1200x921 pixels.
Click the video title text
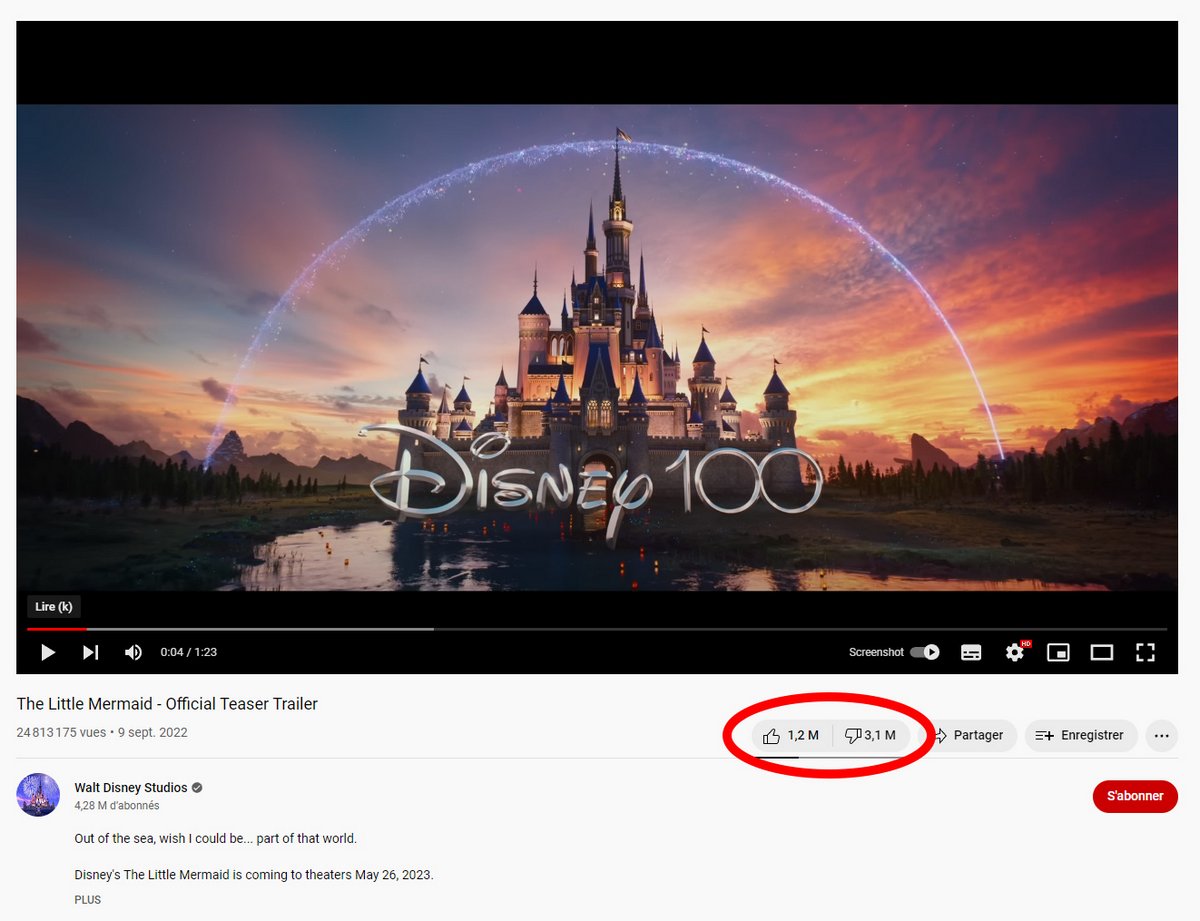167,704
